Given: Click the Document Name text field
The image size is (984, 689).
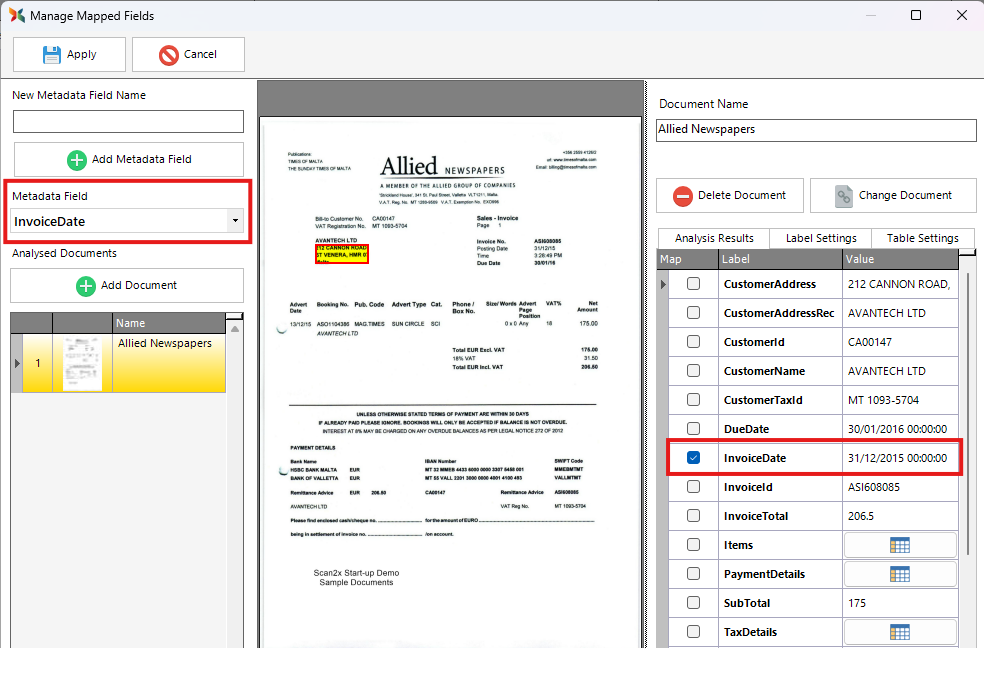Looking at the screenshot, I should (816, 130).
